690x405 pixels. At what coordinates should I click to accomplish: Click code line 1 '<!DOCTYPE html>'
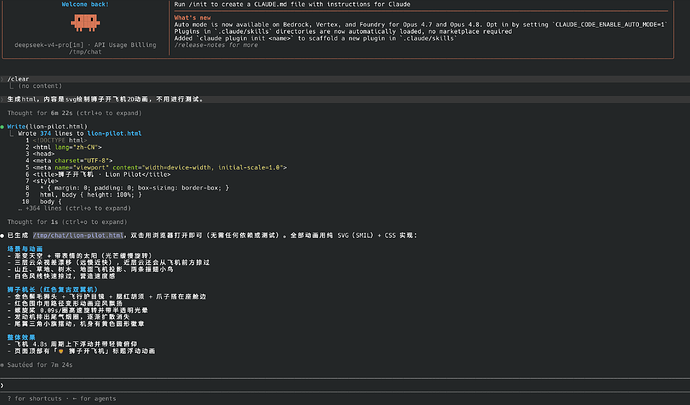pyautogui.click(x=59, y=140)
